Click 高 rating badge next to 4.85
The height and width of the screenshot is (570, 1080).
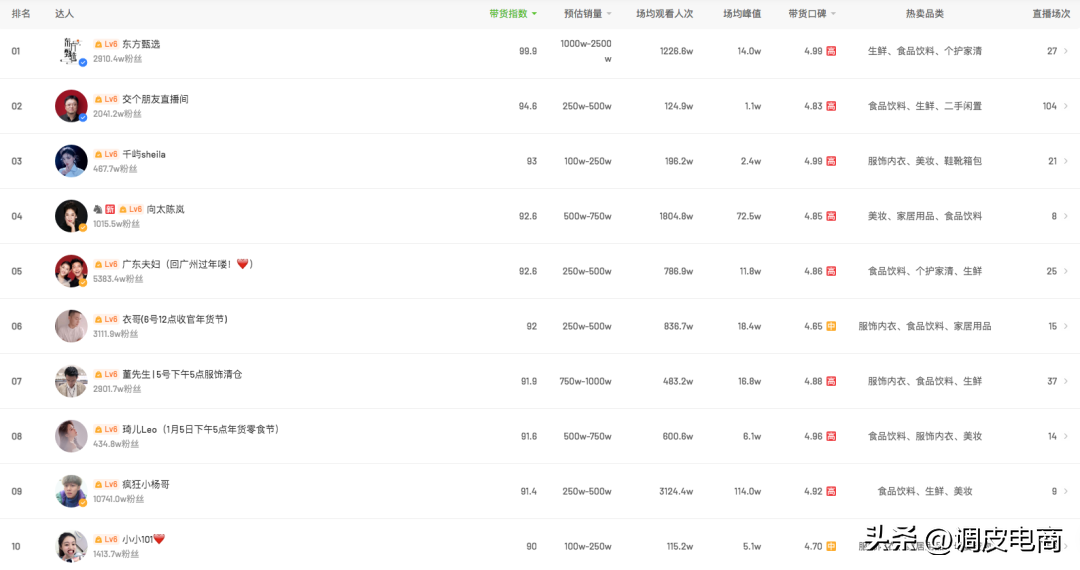point(831,216)
